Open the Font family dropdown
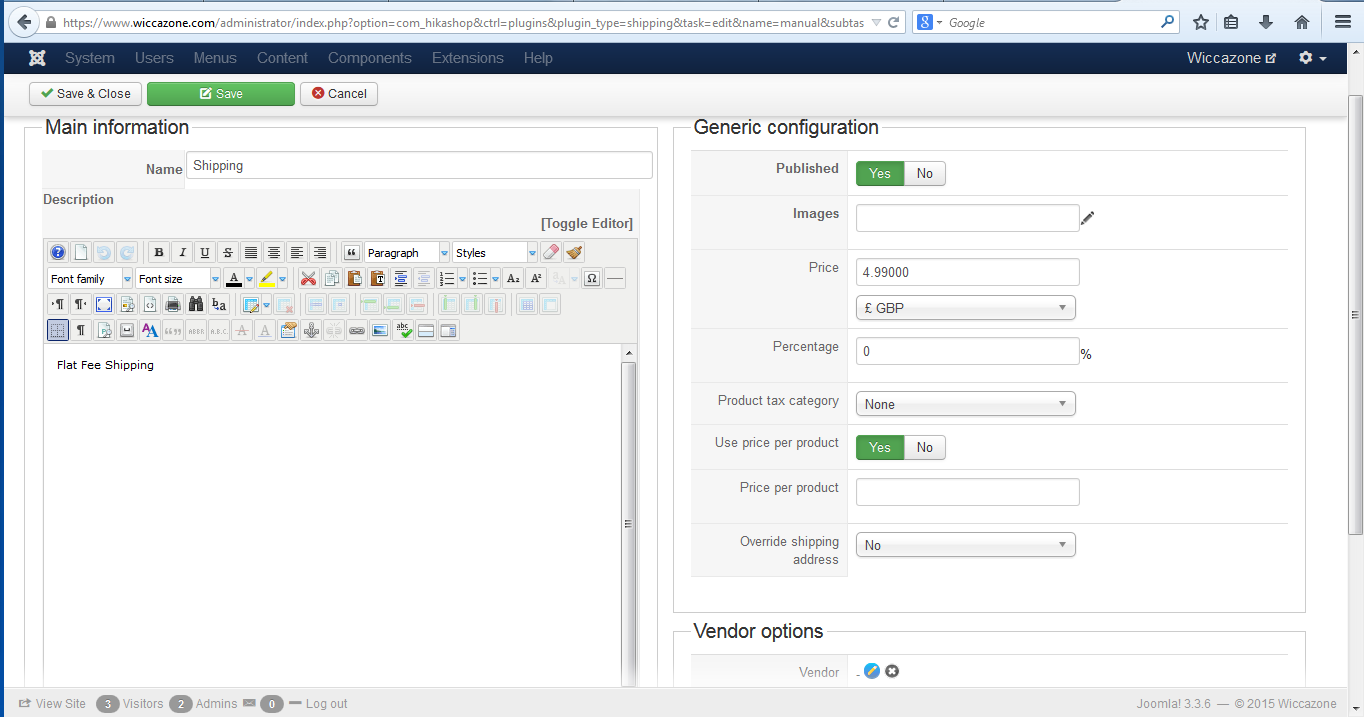Screen dimensions: 1364x717 coord(90,279)
